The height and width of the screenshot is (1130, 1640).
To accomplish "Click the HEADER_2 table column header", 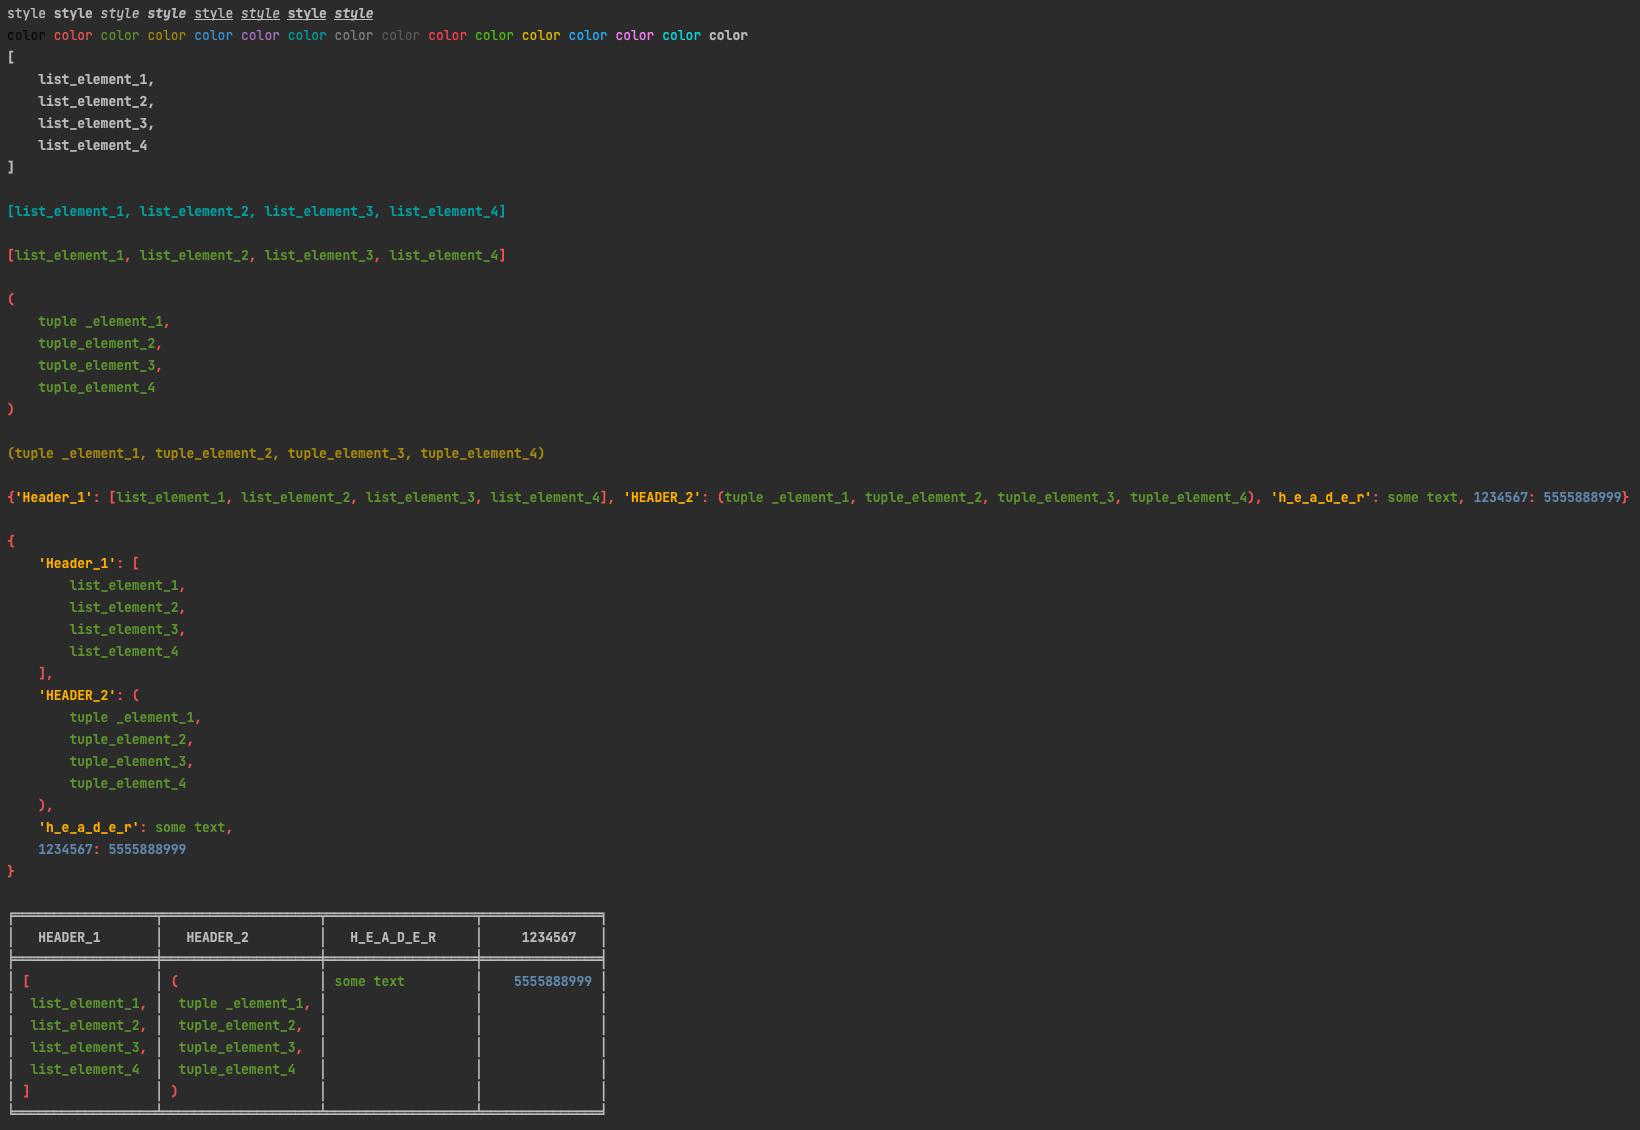I will tap(217, 937).
